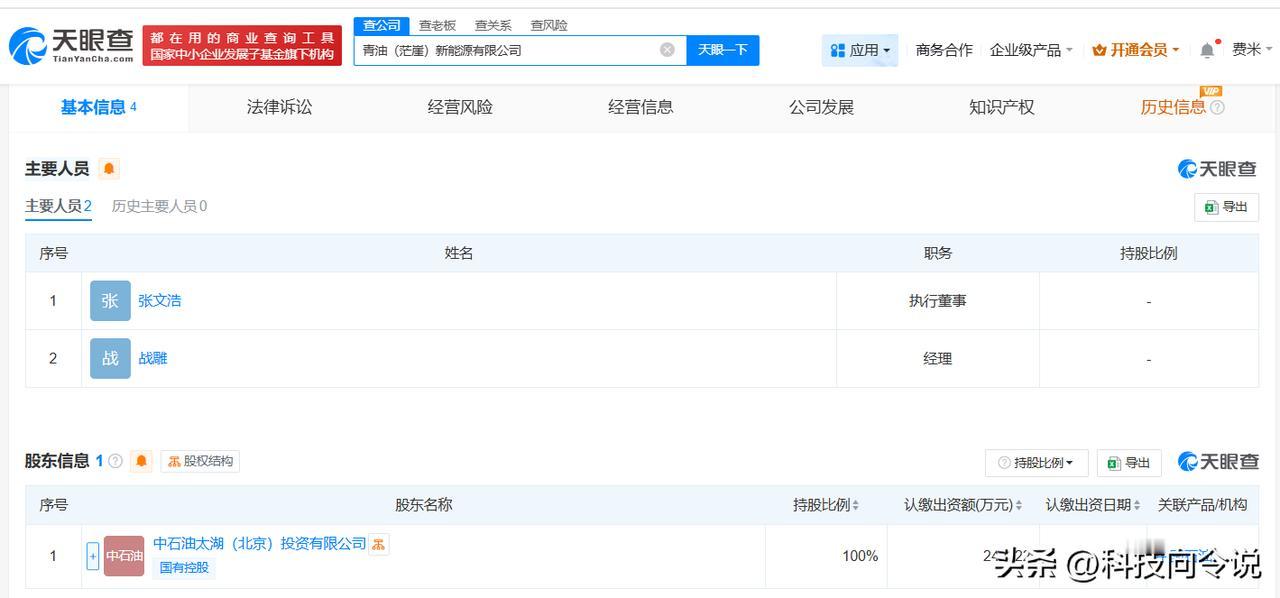Export 股东信息 table with 导出
The image size is (1280, 598).
pyautogui.click(x=1129, y=463)
